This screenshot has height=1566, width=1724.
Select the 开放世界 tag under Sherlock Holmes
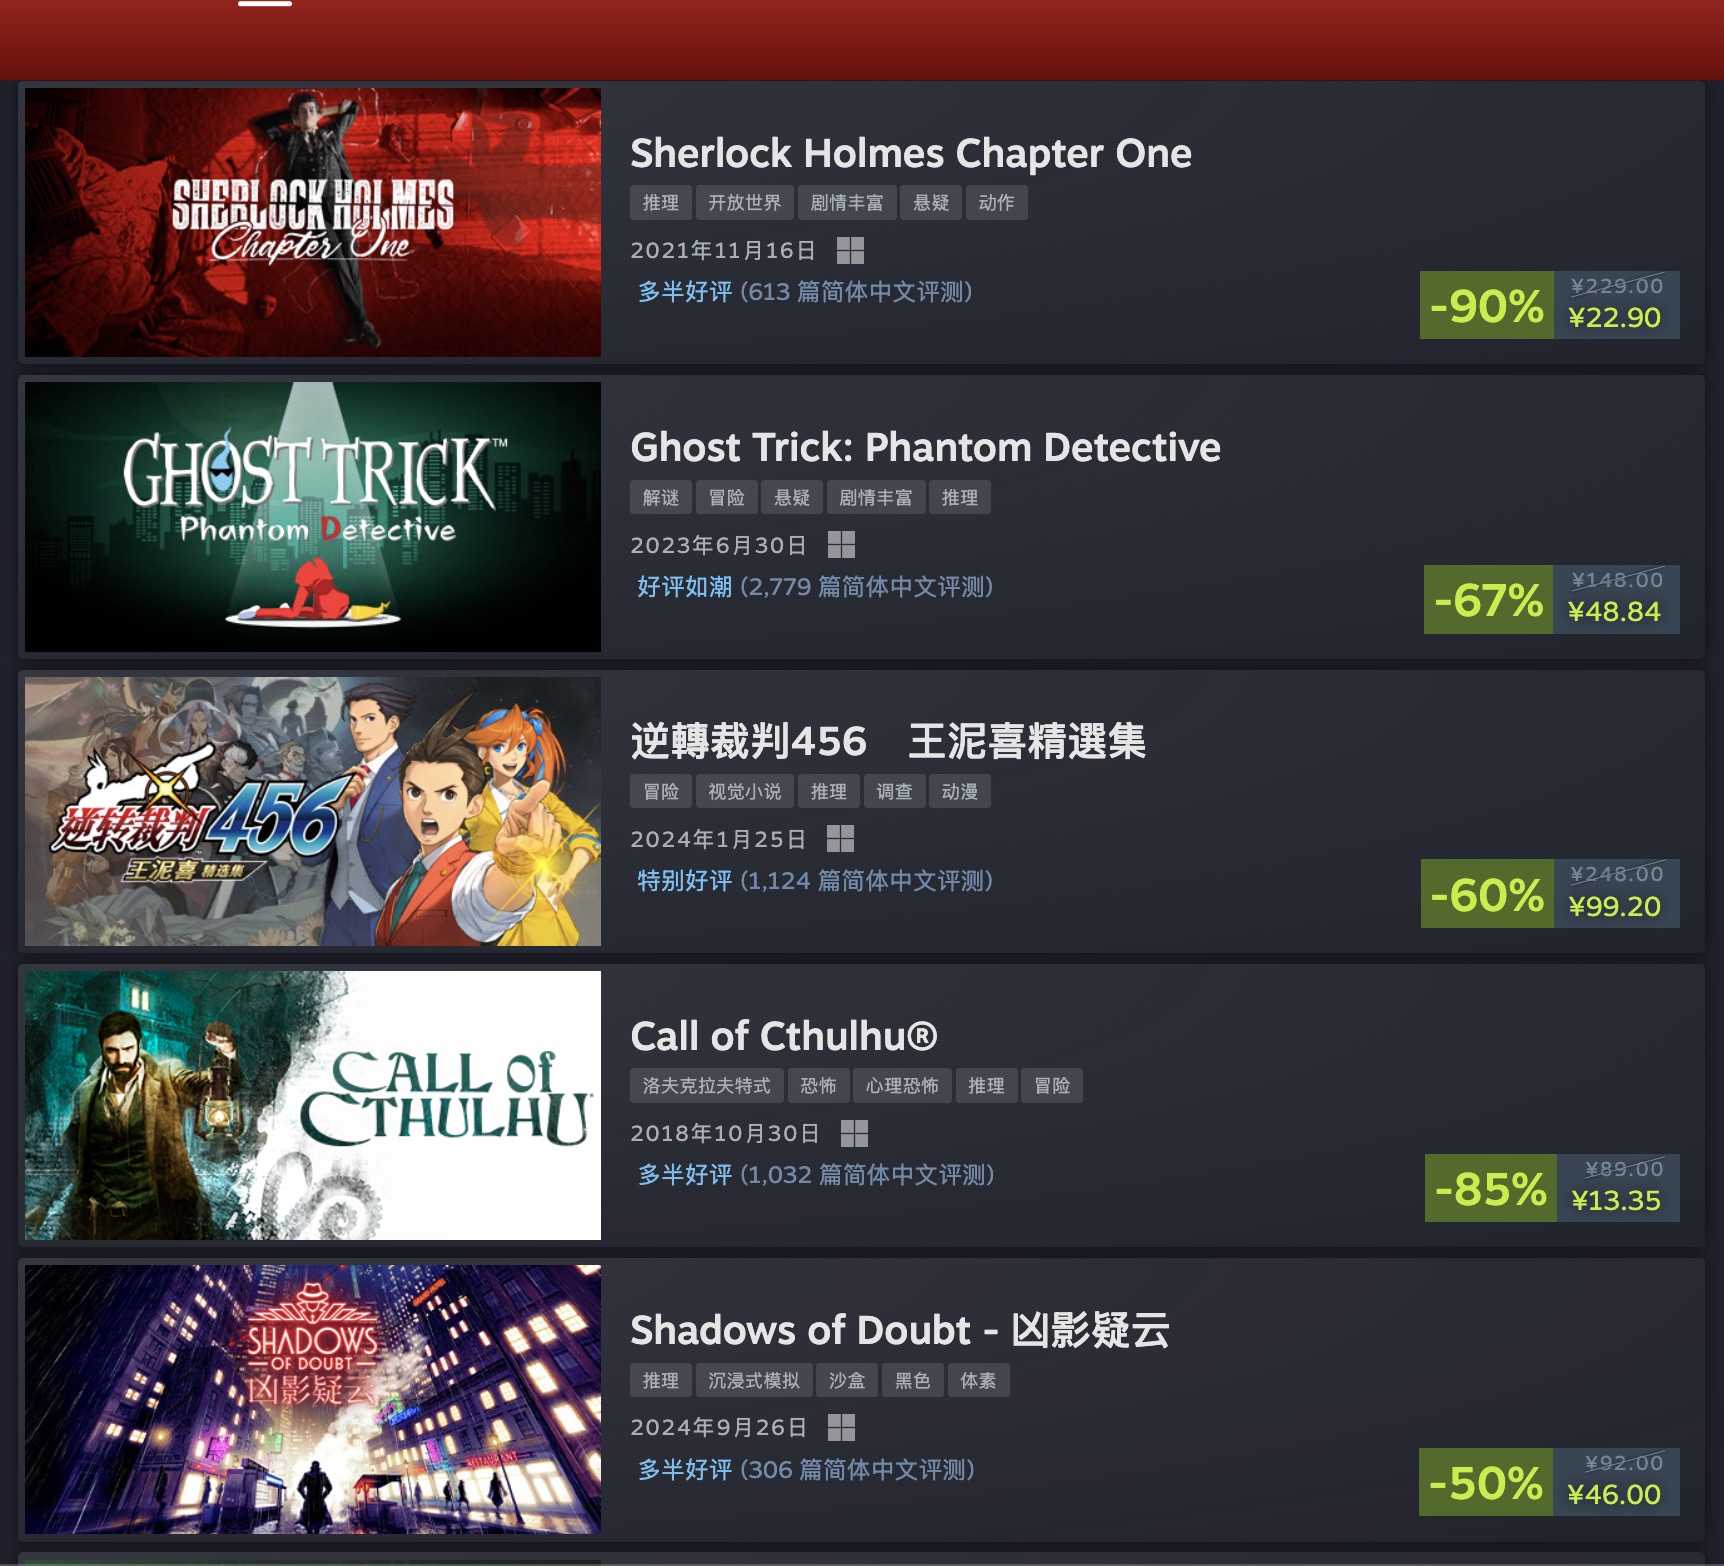745,203
